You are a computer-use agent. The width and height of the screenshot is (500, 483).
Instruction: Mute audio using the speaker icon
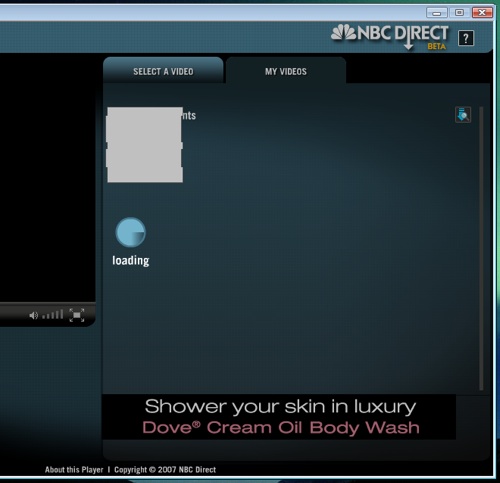33,315
